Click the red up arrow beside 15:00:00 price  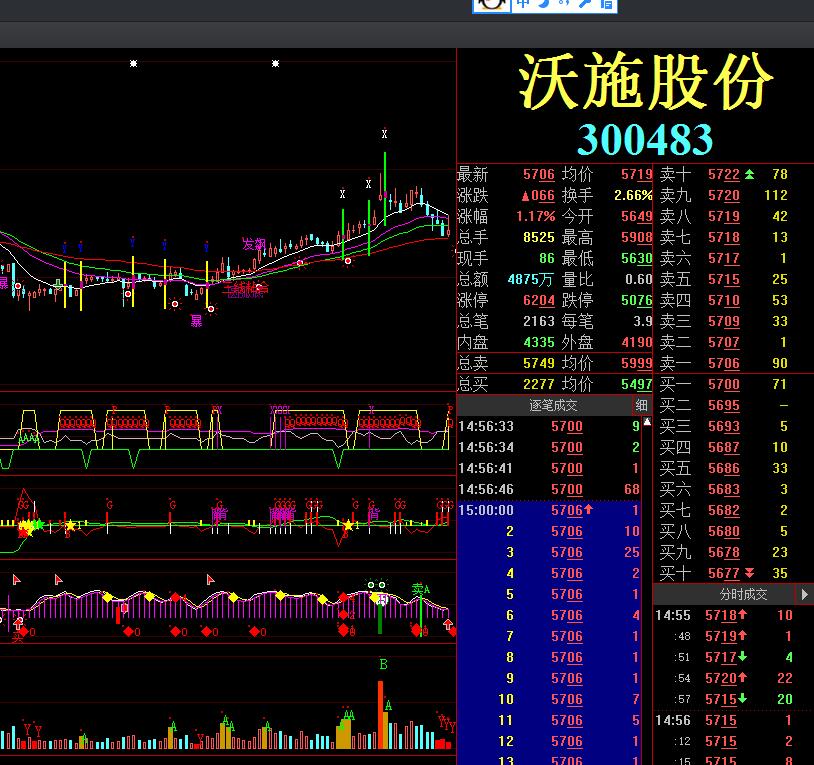588,509
